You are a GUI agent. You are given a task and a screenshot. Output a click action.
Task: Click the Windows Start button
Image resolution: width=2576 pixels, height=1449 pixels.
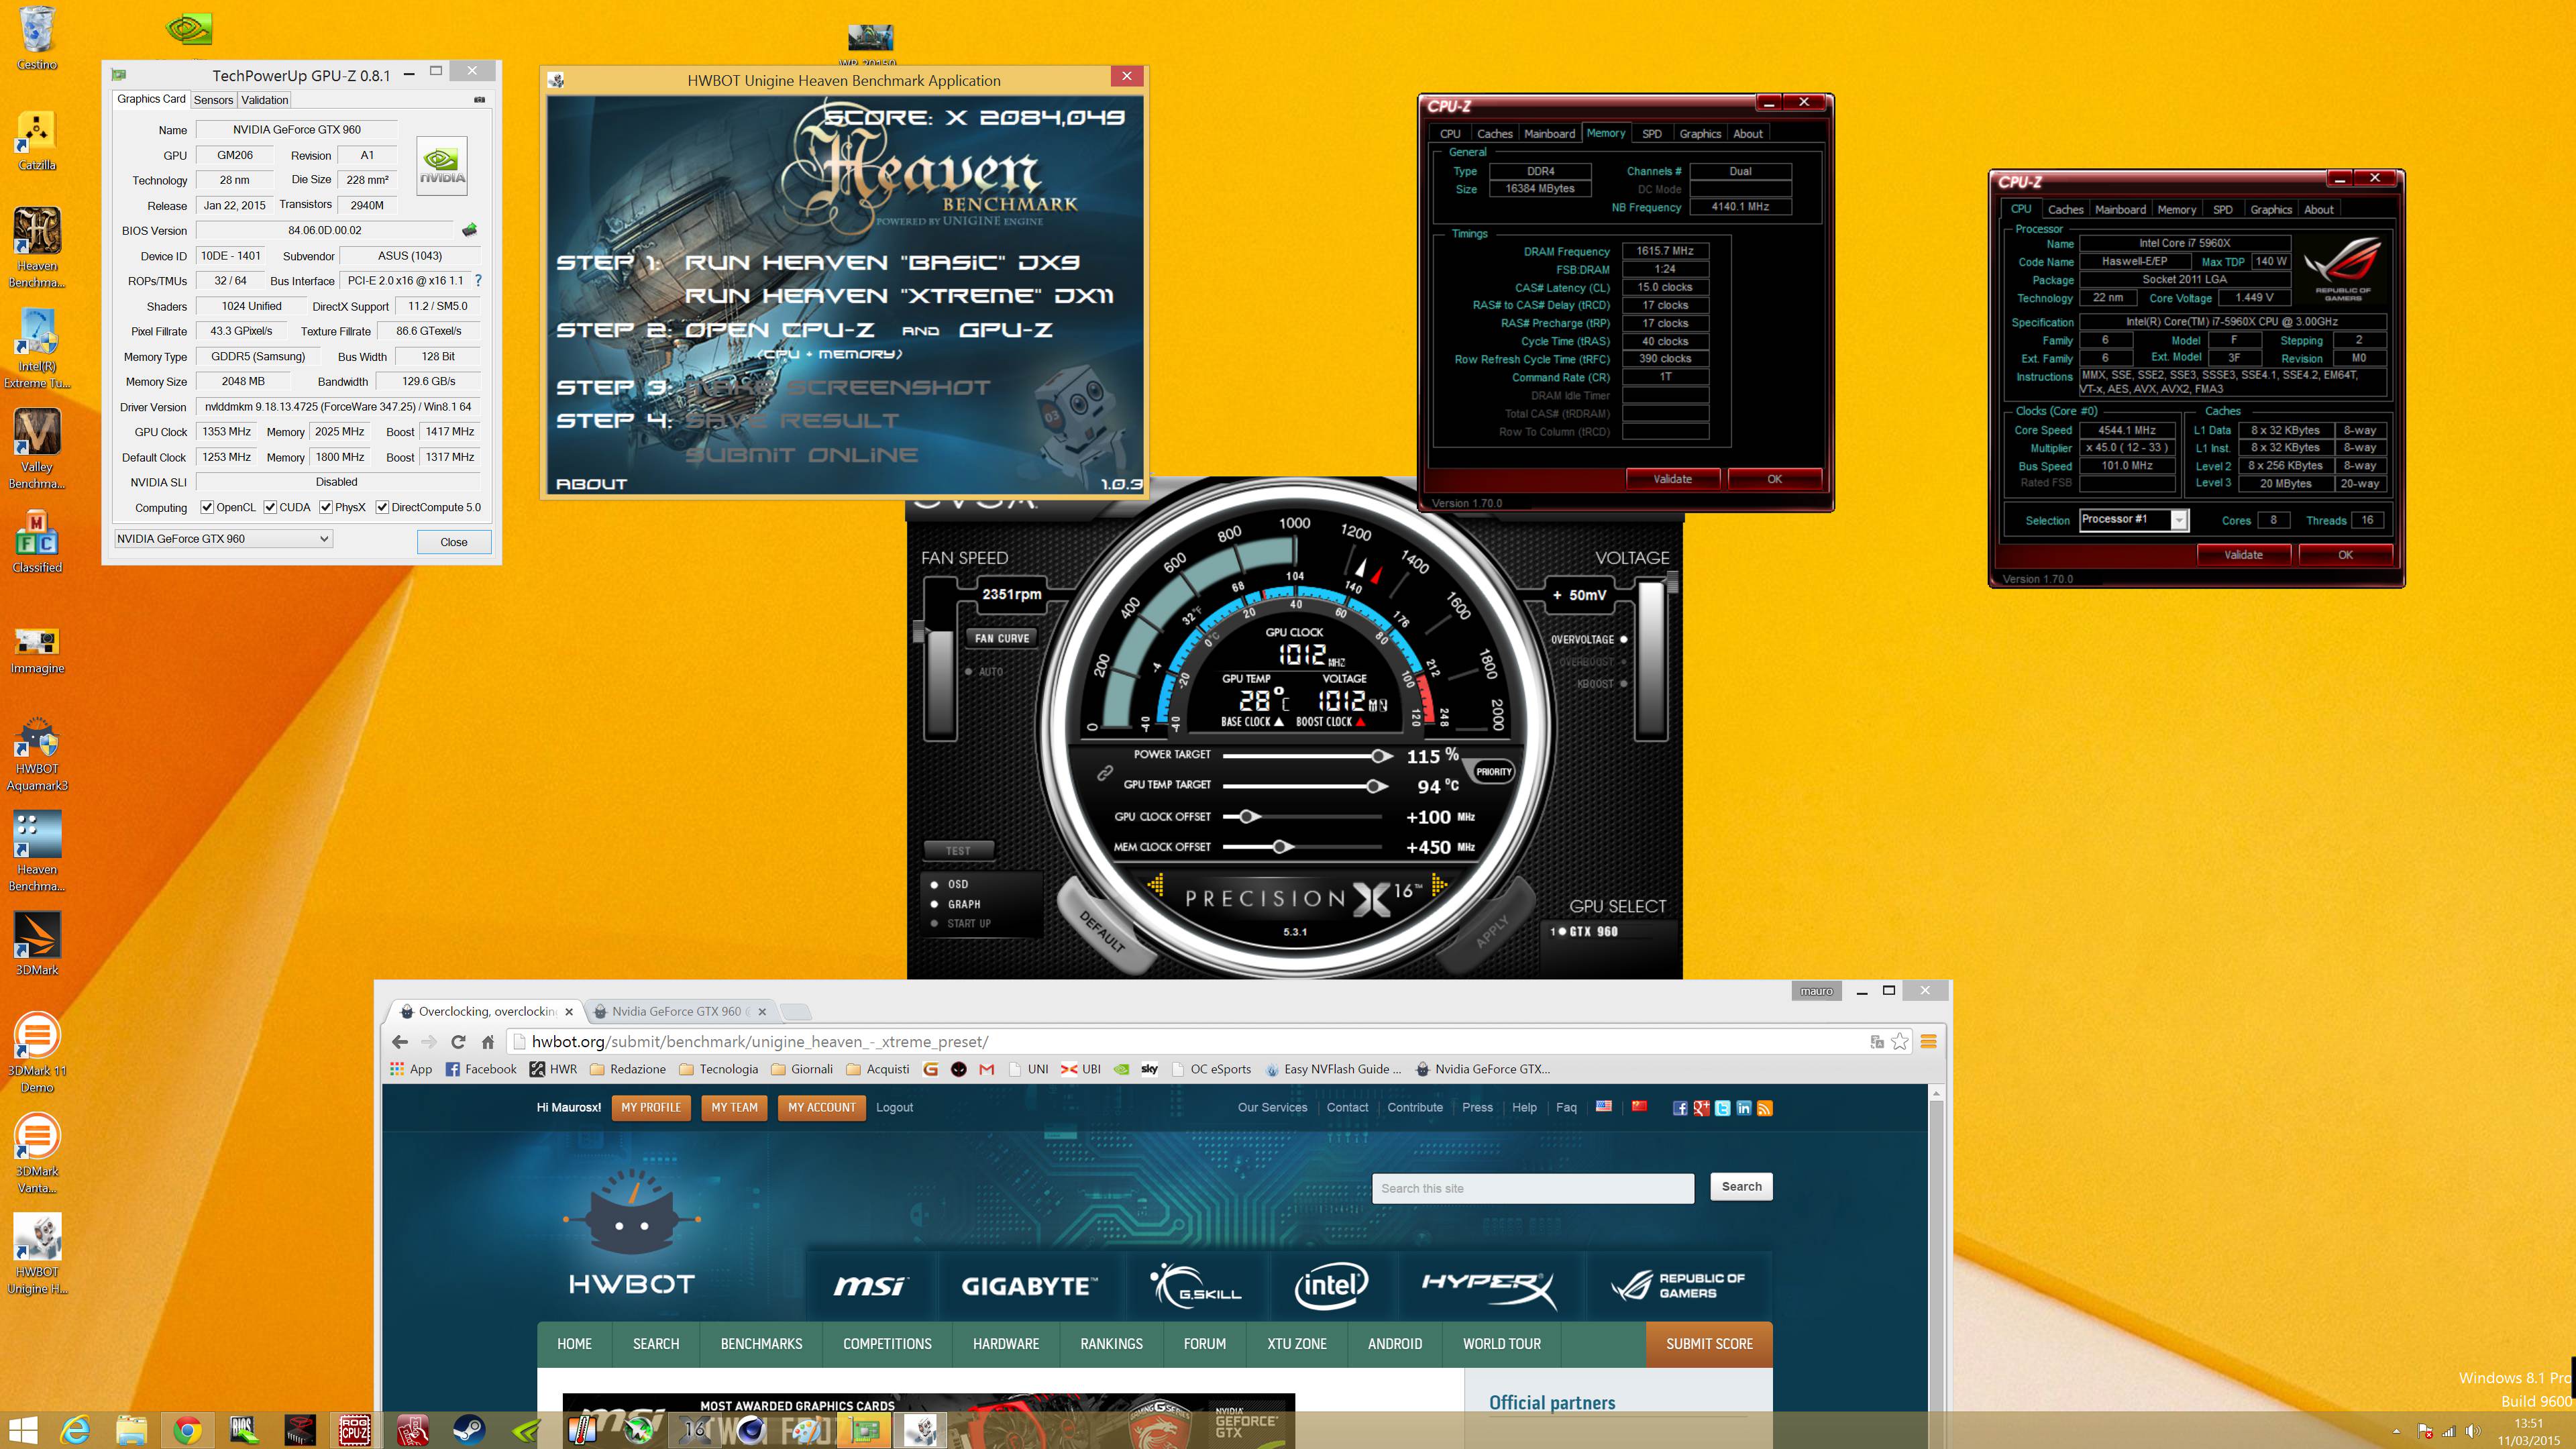tap(22, 1430)
